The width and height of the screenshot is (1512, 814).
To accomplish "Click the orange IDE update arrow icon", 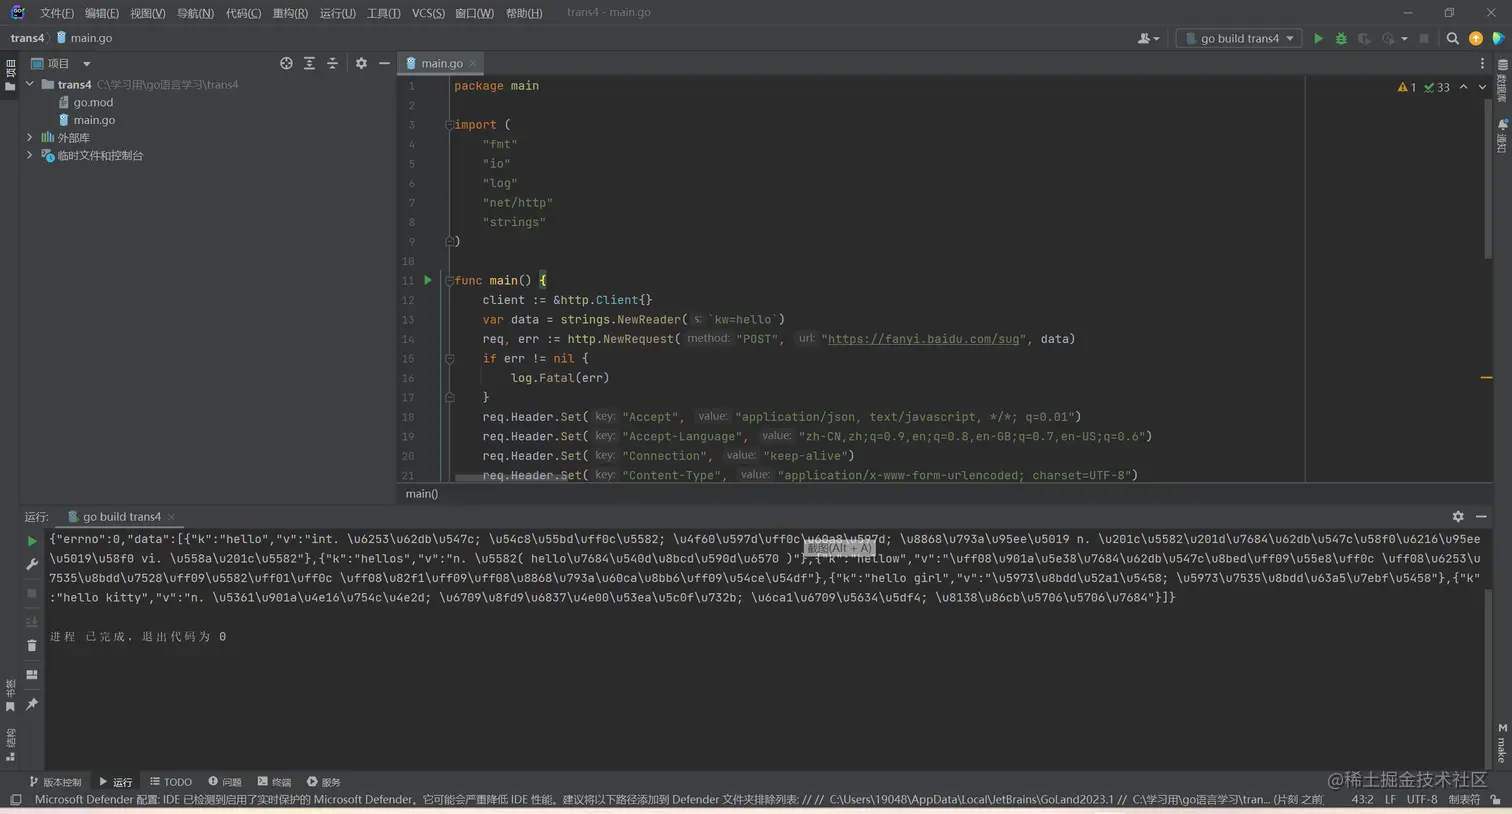I will pyautogui.click(x=1476, y=38).
